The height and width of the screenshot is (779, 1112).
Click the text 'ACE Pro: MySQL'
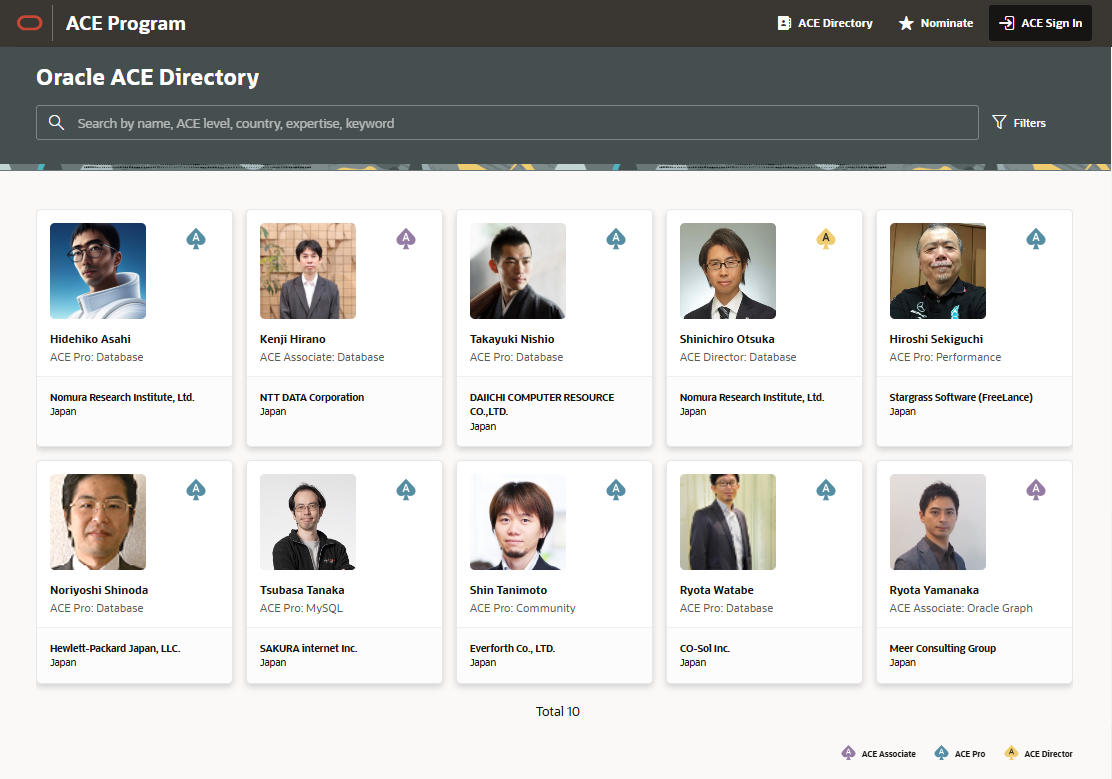pos(301,608)
